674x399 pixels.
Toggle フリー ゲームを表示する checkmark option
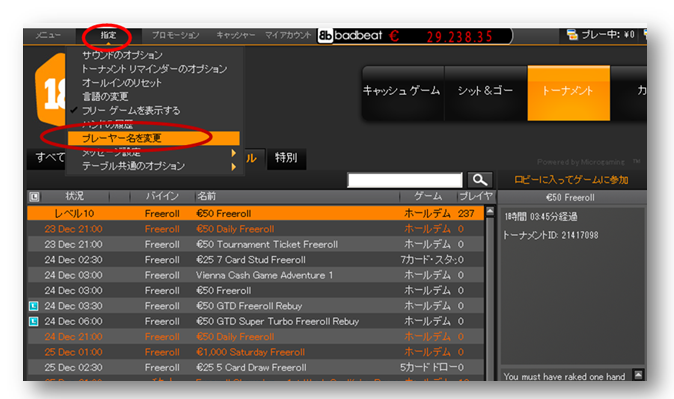pos(131,110)
